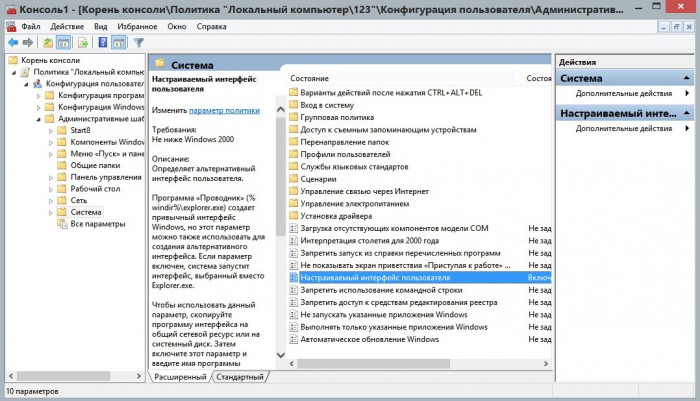700x401 pixels.
Task: Open the параметр политики link
Action: pyautogui.click(x=224, y=110)
